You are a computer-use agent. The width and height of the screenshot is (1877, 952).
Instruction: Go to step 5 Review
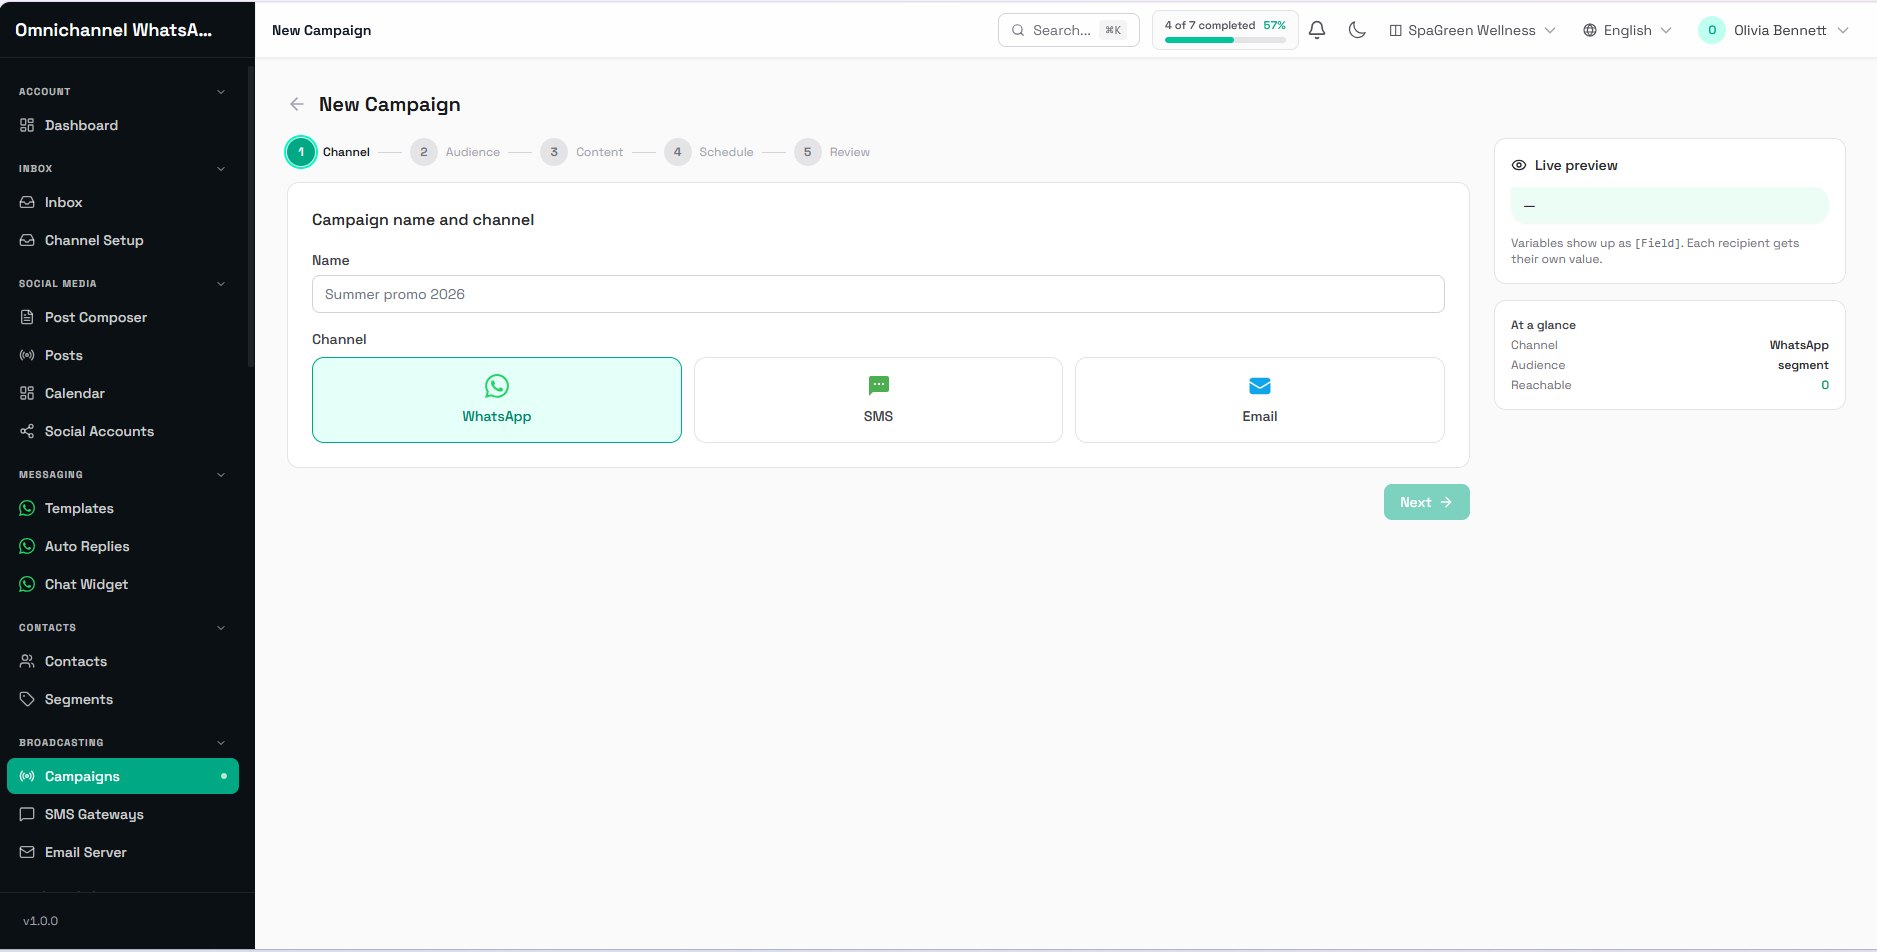(833, 152)
